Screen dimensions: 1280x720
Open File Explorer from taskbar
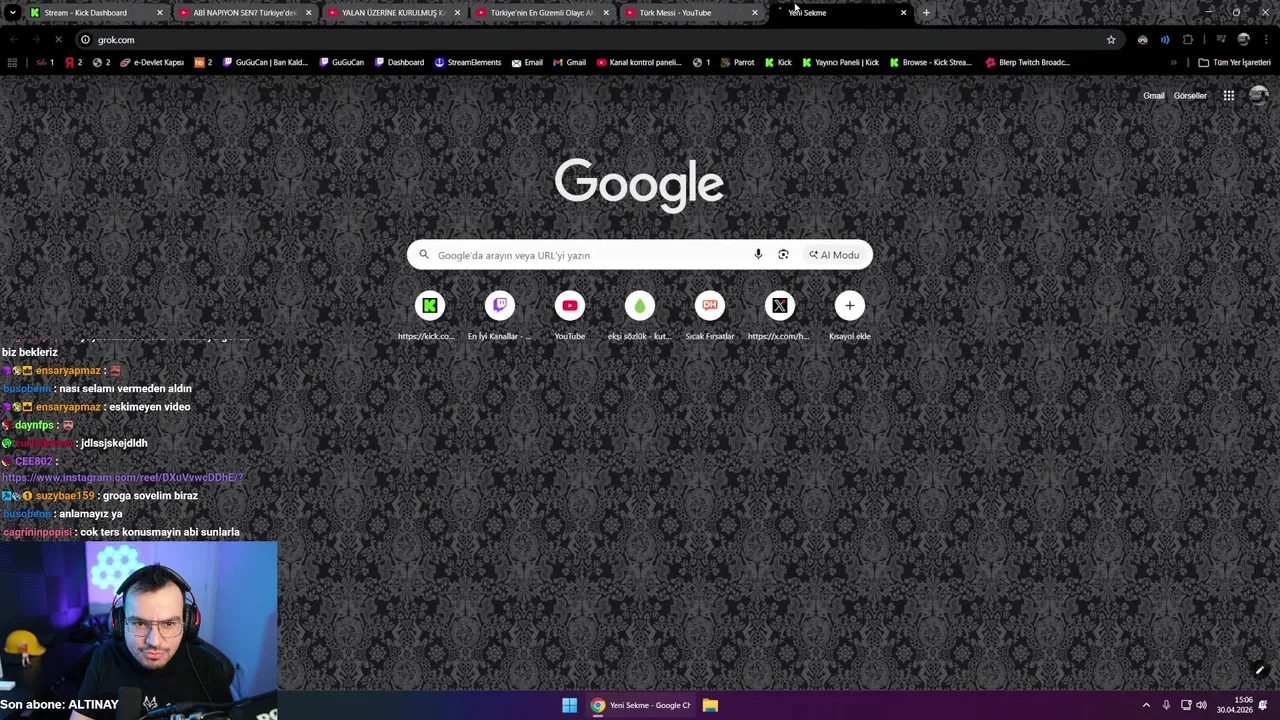pyautogui.click(x=710, y=705)
